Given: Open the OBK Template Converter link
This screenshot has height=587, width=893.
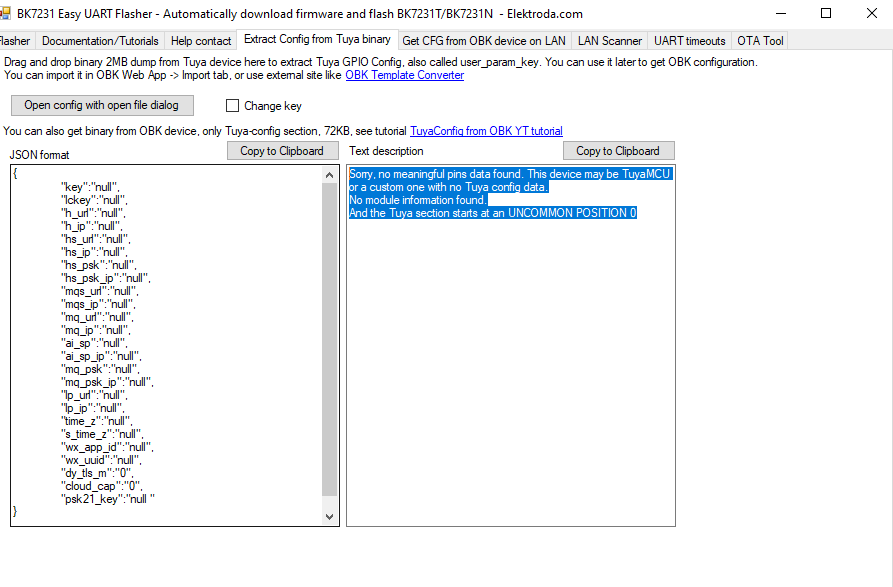Looking at the screenshot, I should (404, 75).
